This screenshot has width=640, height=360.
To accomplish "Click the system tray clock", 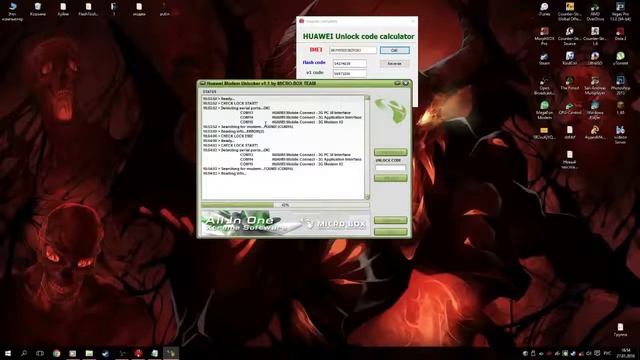I will [626, 353].
